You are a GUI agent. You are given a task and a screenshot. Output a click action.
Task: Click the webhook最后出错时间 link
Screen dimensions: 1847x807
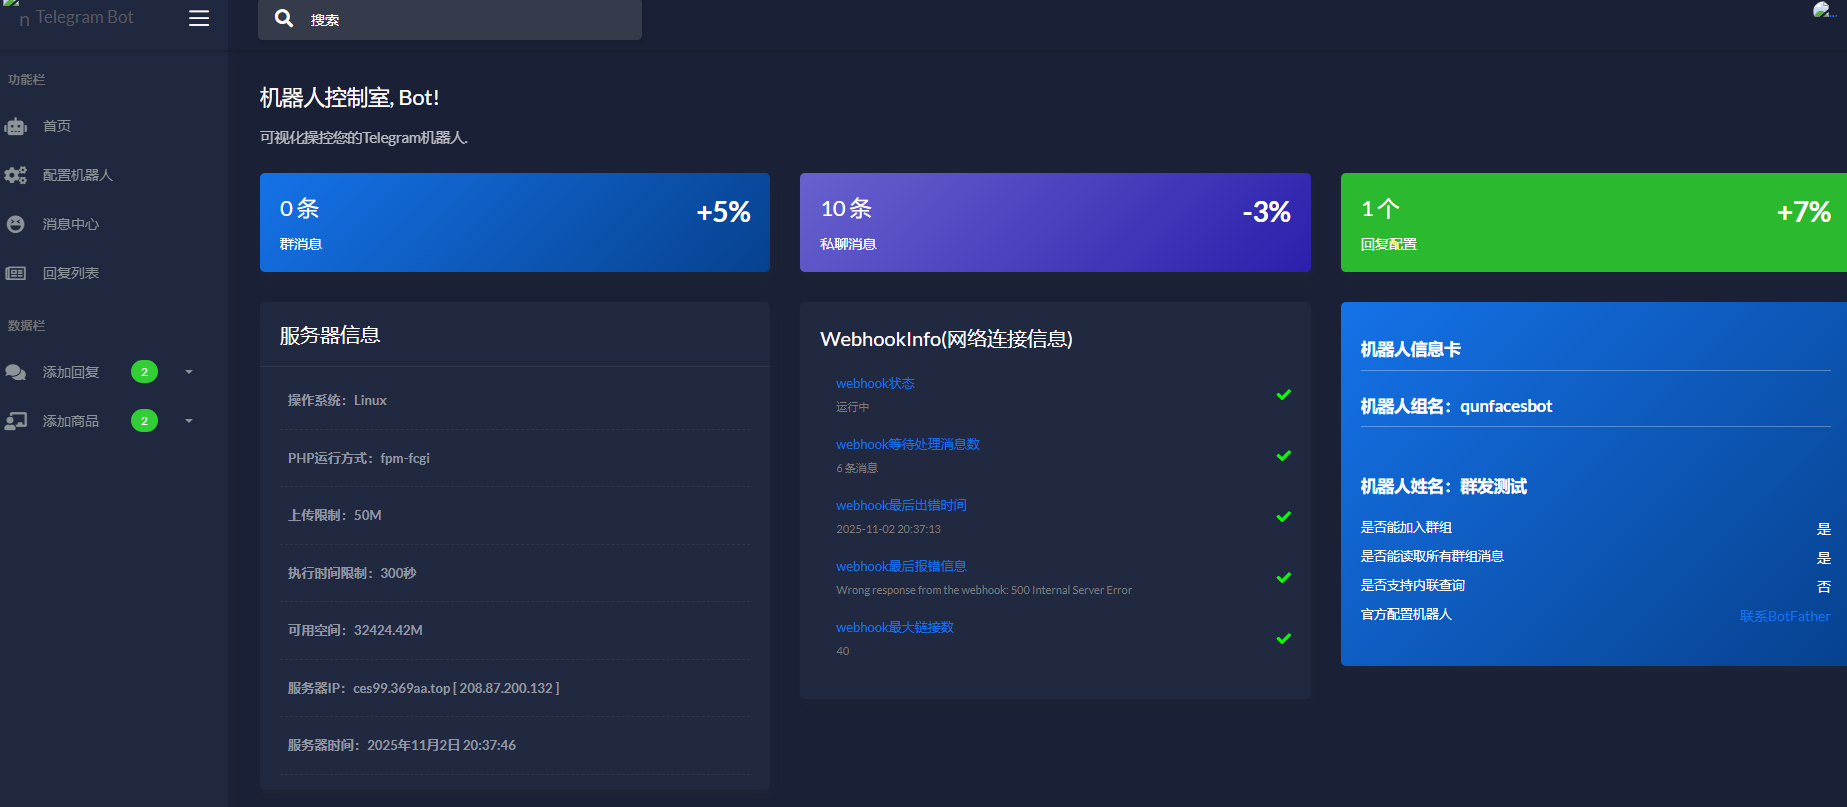(901, 506)
